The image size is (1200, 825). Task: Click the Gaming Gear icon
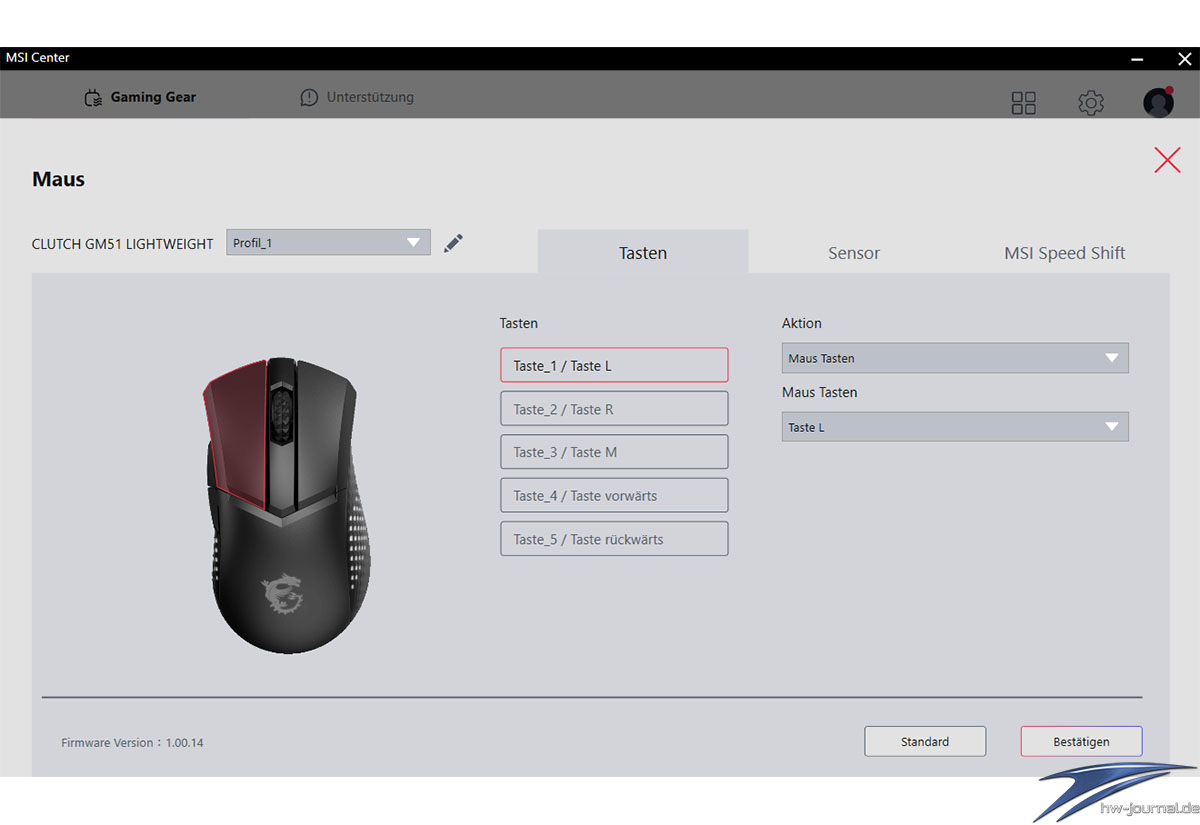pyautogui.click(x=93, y=98)
